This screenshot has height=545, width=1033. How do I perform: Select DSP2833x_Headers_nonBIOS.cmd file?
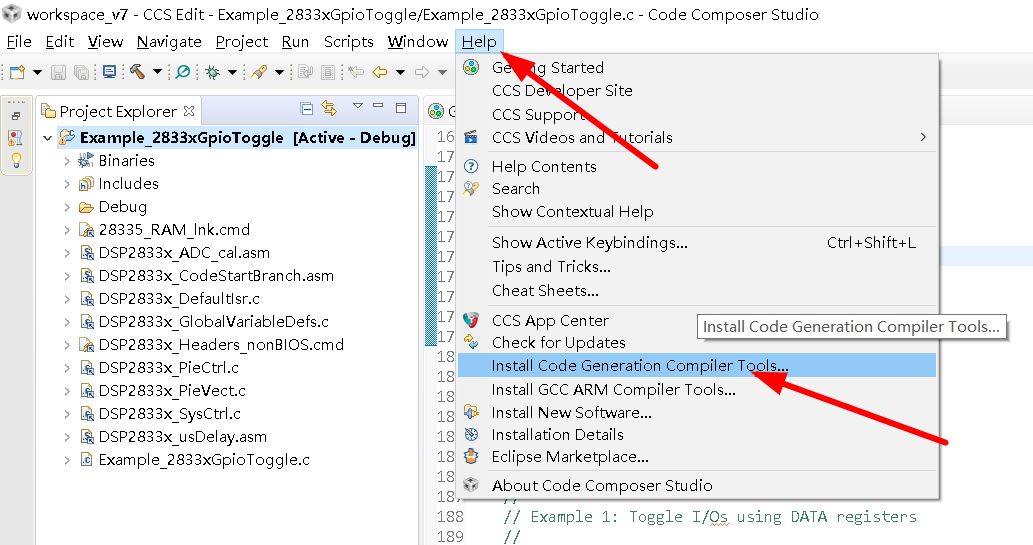coord(221,345)
